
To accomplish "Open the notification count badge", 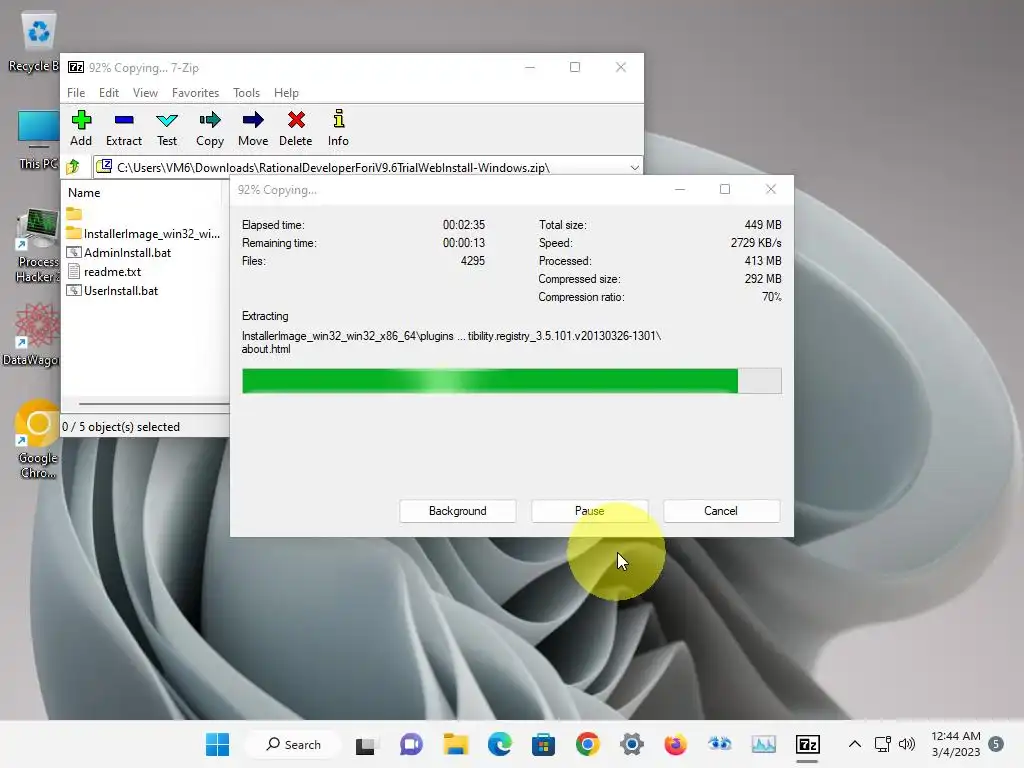I will click(996, 744).
